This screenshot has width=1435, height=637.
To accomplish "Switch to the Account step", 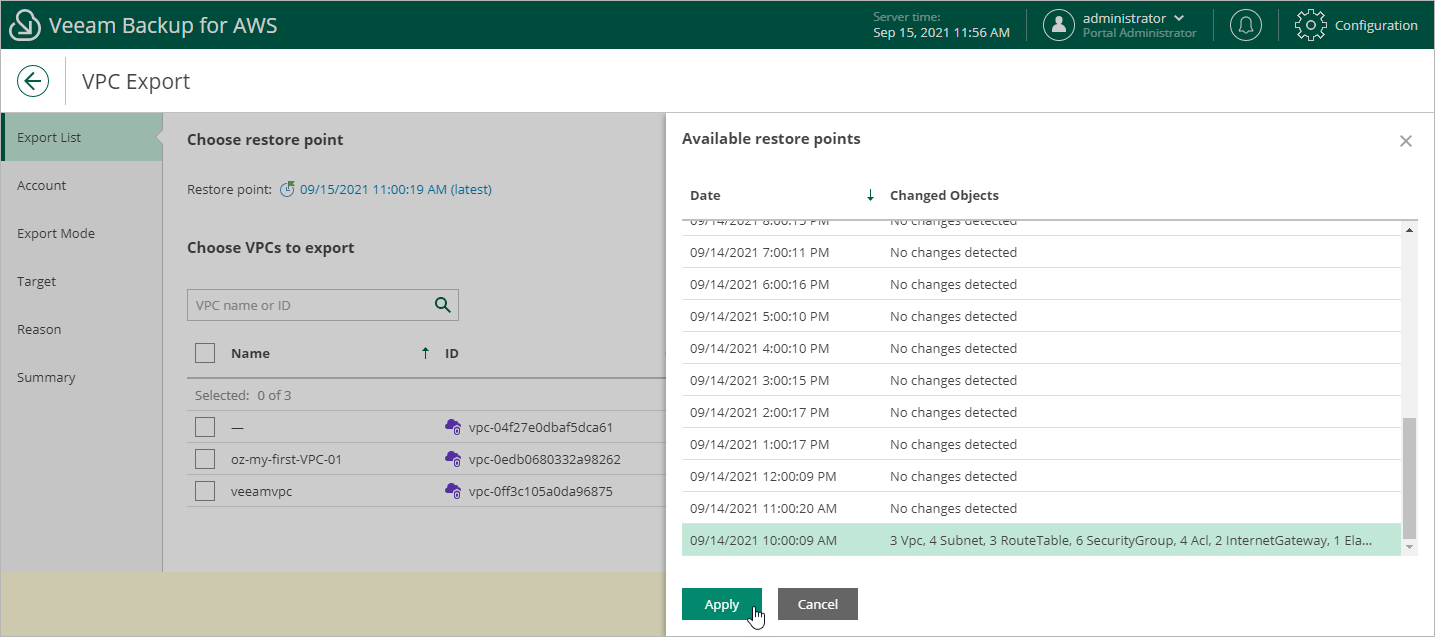I will pos(42,185).
